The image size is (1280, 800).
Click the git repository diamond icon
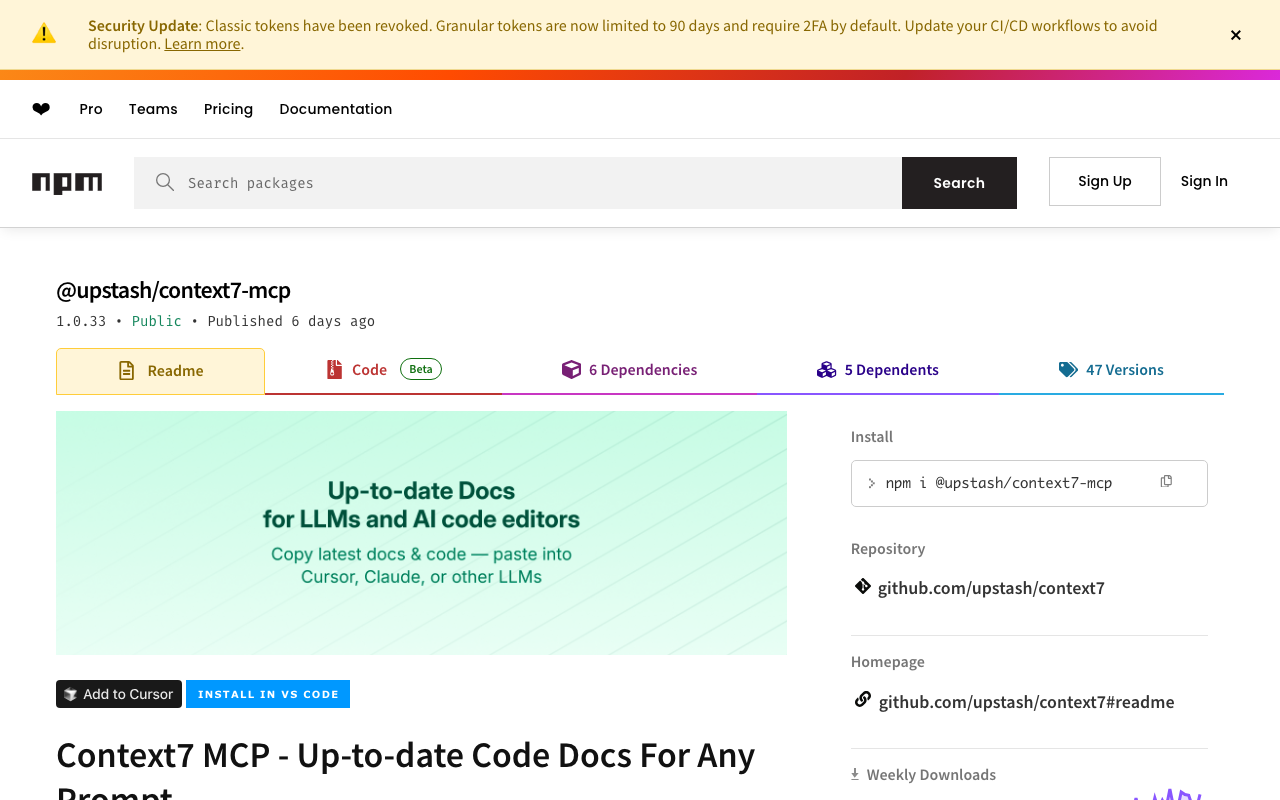point(862,586)
